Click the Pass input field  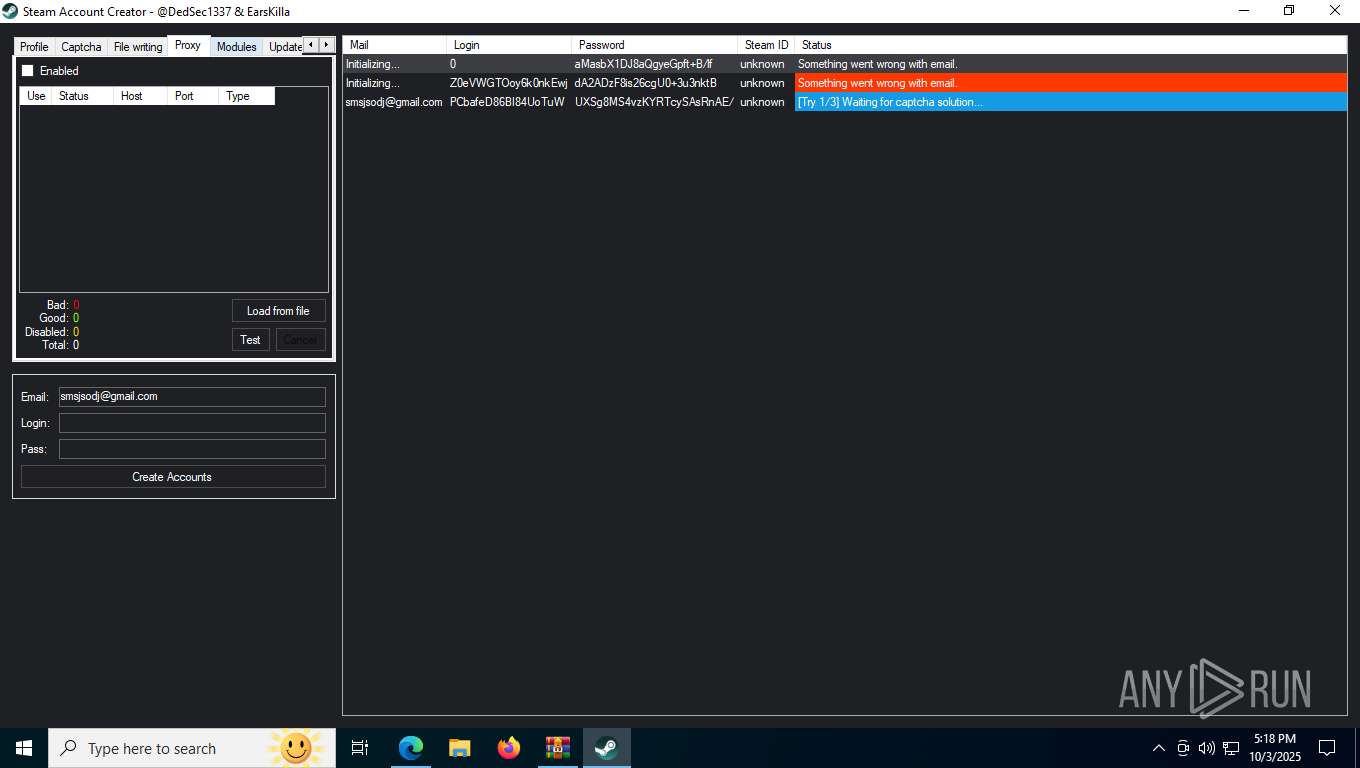pos(192,449)
